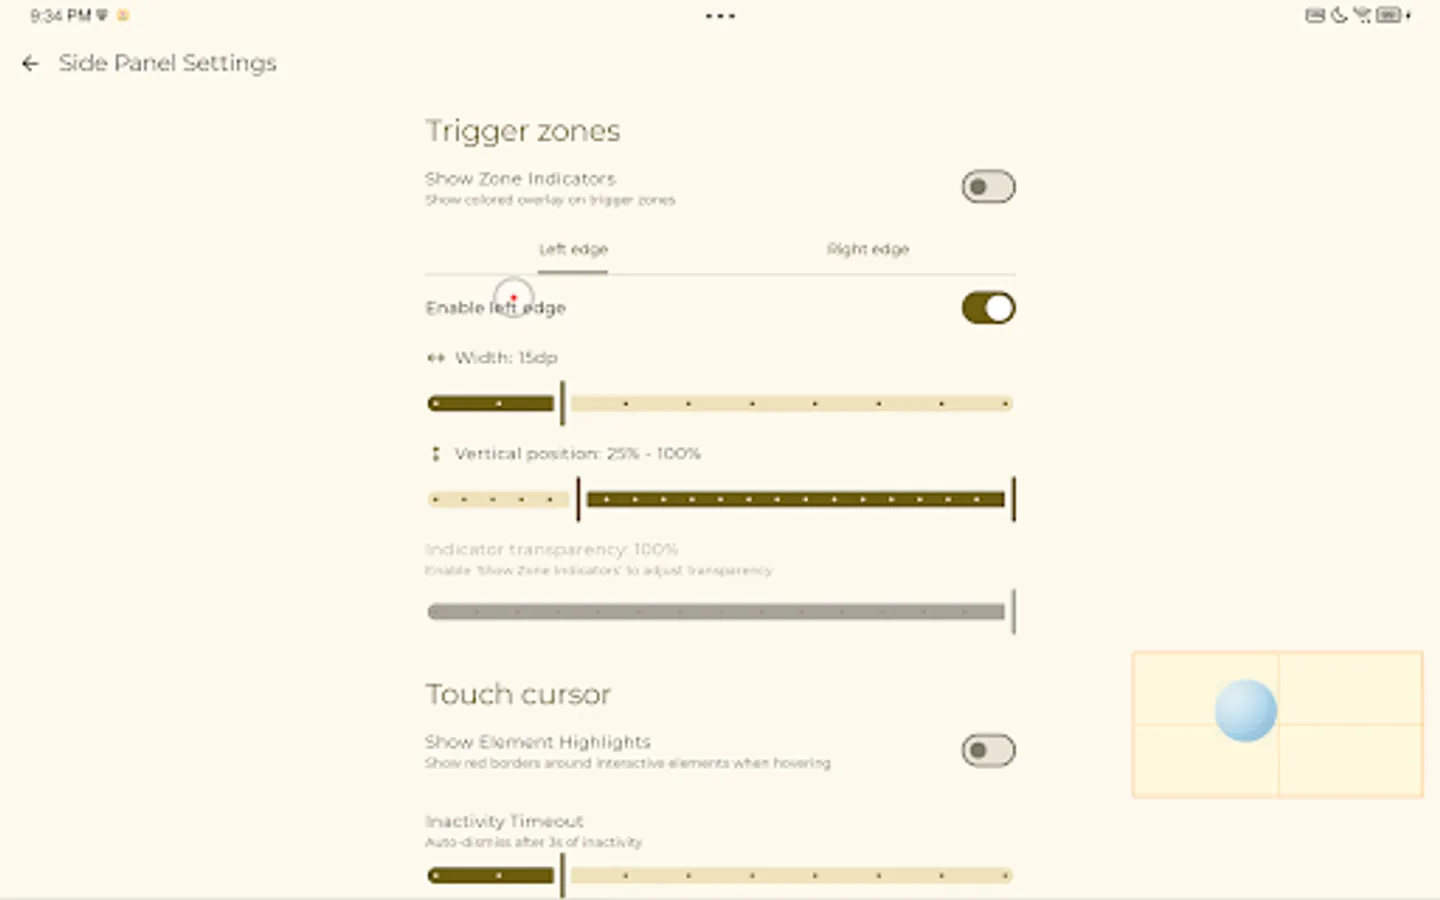Click the Touch cursor section heading
This screenshot has height=900, width=1440.
pyautogui.click(x=518, y=693)
